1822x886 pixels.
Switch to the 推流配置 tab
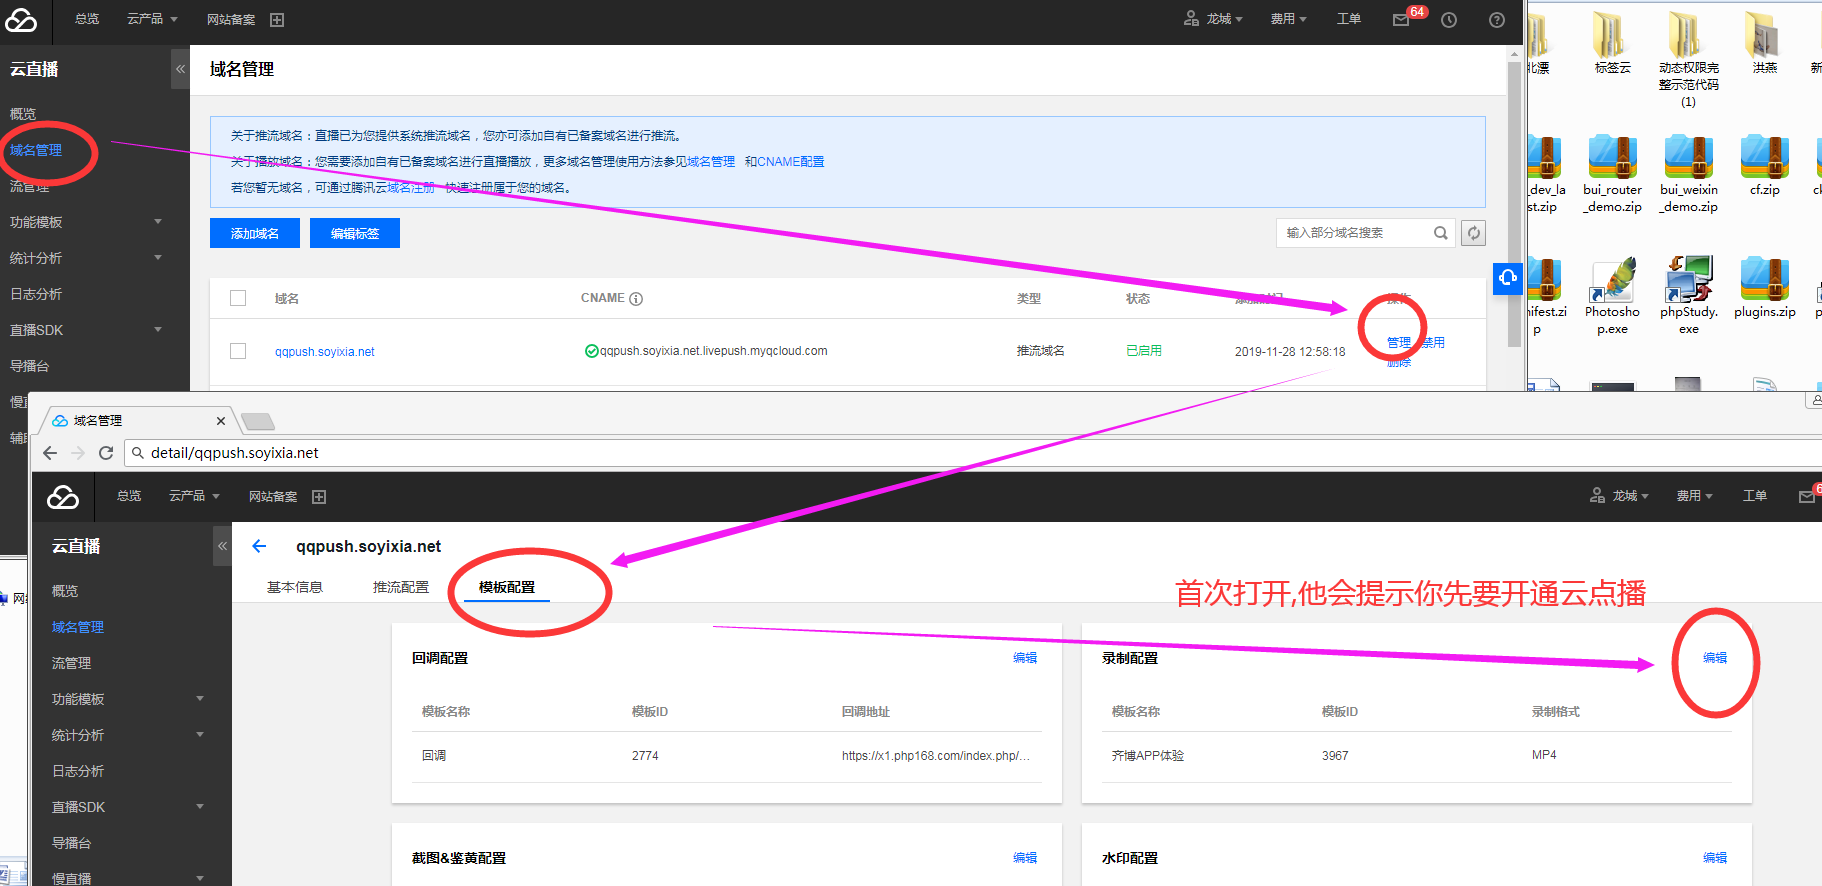coord(400,587)
